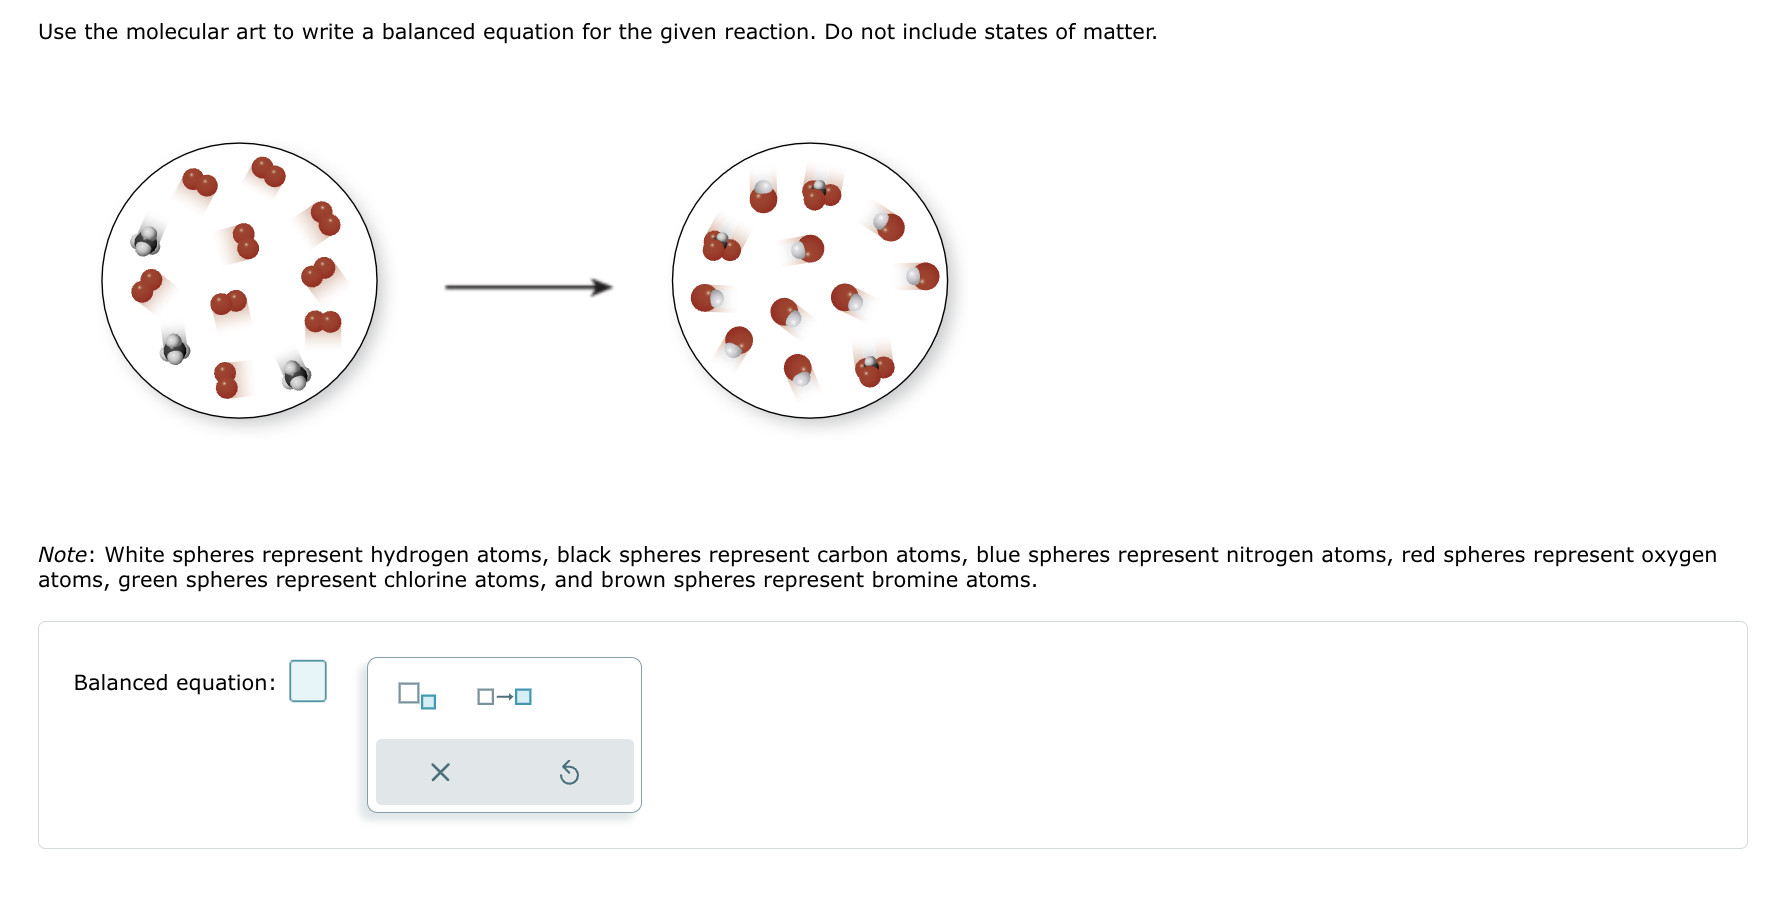Select the large outlined square in subscript icon
This screenshot has width=1778, height=906.
click(x=409, y=691)
